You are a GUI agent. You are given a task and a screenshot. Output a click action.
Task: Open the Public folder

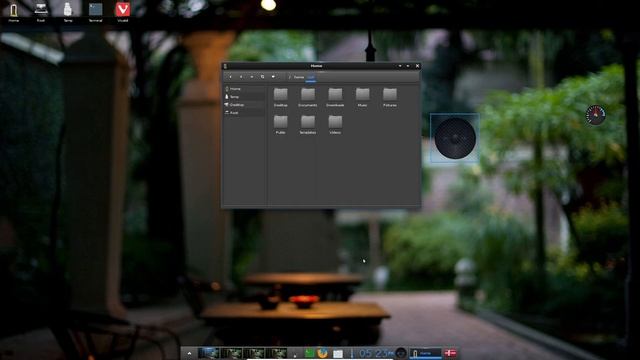coord(280,124)
